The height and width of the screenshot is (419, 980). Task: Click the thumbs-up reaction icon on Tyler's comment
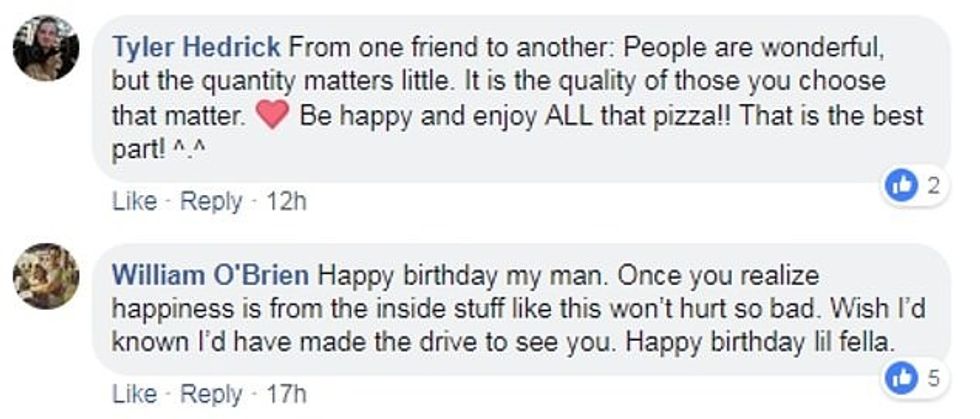pyautogui.click(x=902, y=183)
